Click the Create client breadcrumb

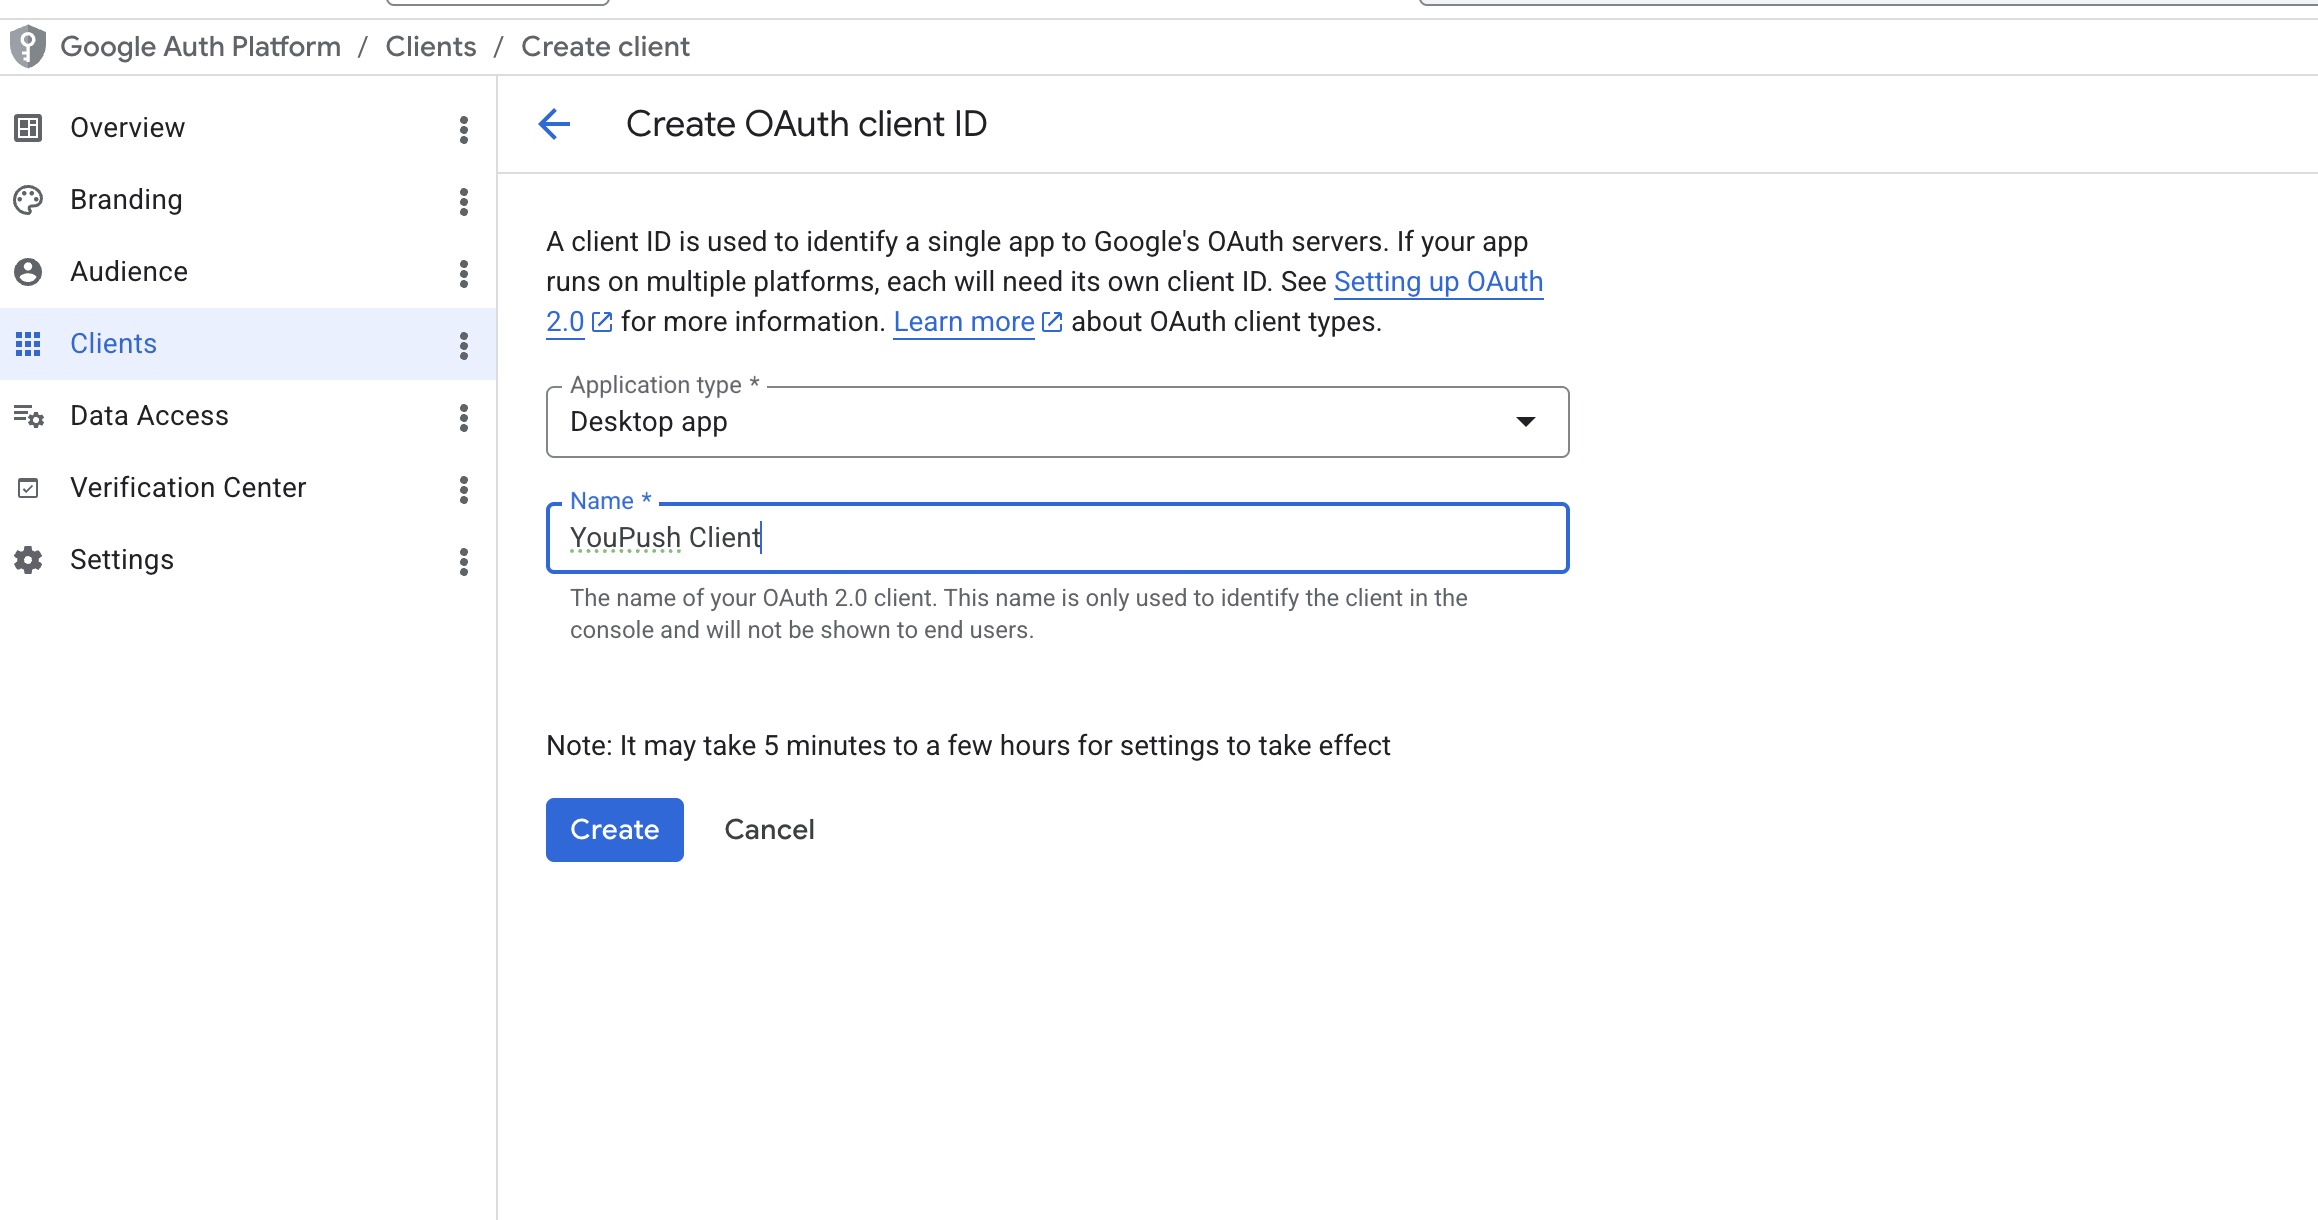click(x=605, y=46)
